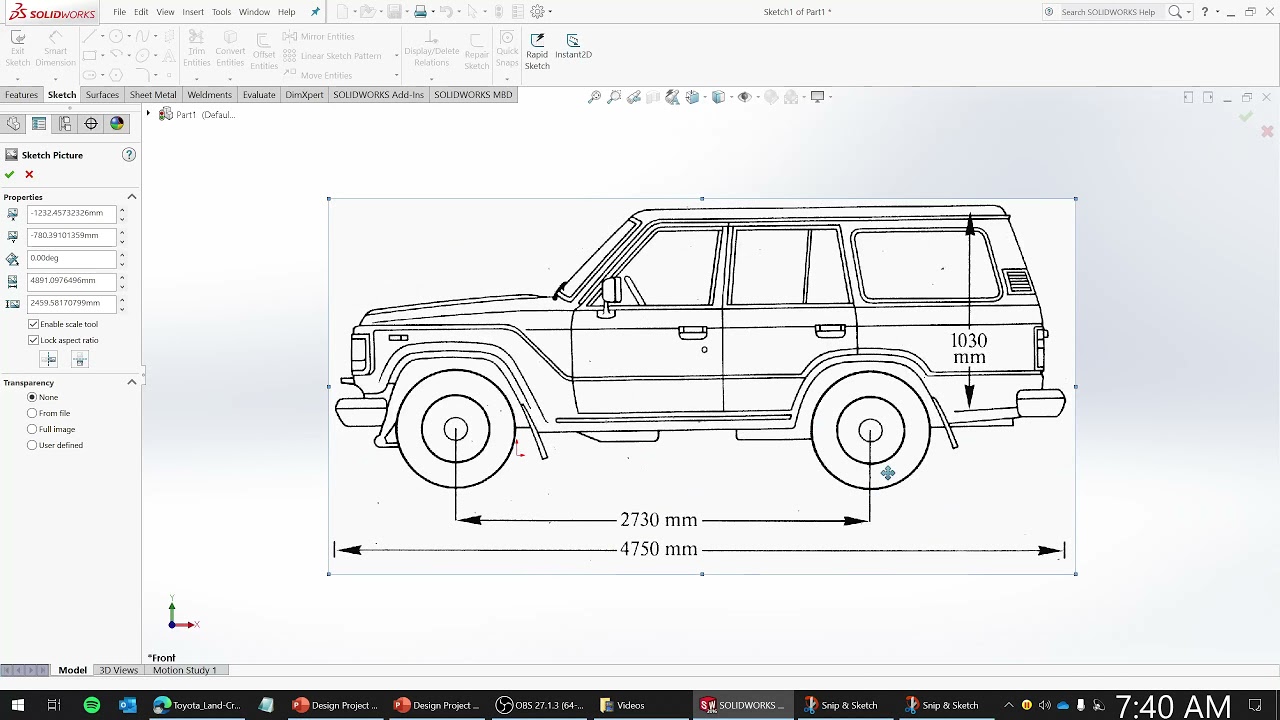Image resolution: width=1280 pixels, height=720 pixels.
Task: Open Hide/Show Items eye icon
Action: click(x=743, y=97)
